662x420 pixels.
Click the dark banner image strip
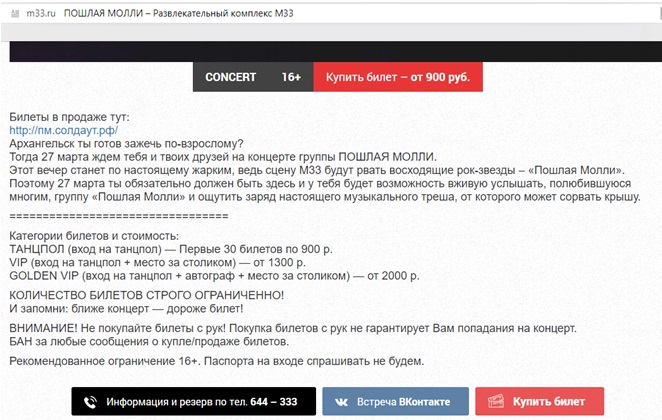330,51
